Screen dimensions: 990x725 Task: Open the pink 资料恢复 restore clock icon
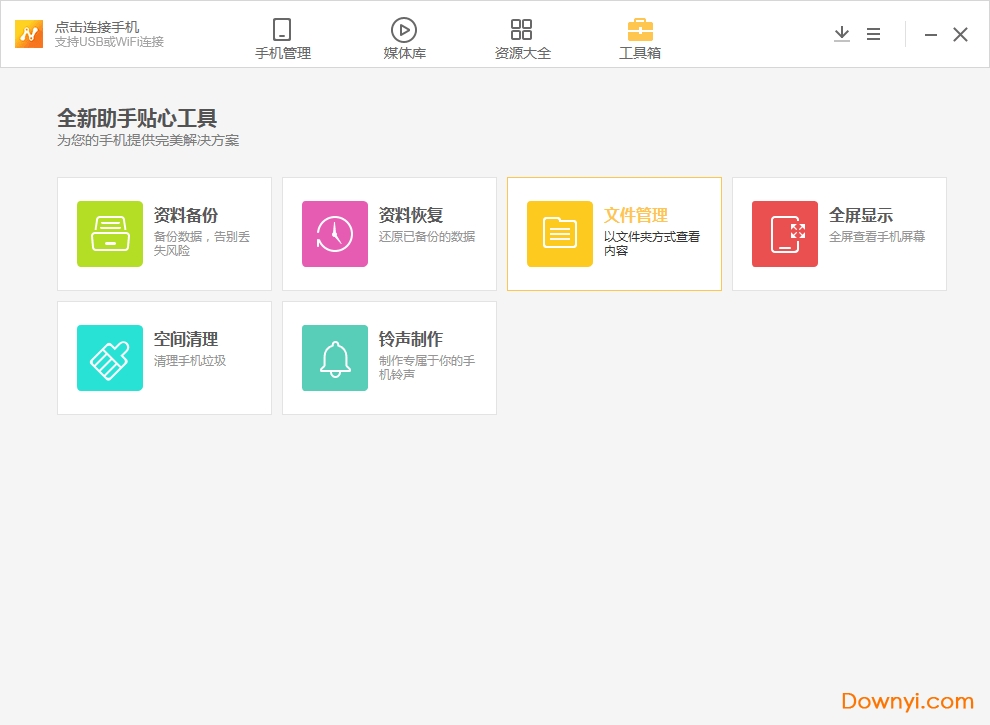335,234
